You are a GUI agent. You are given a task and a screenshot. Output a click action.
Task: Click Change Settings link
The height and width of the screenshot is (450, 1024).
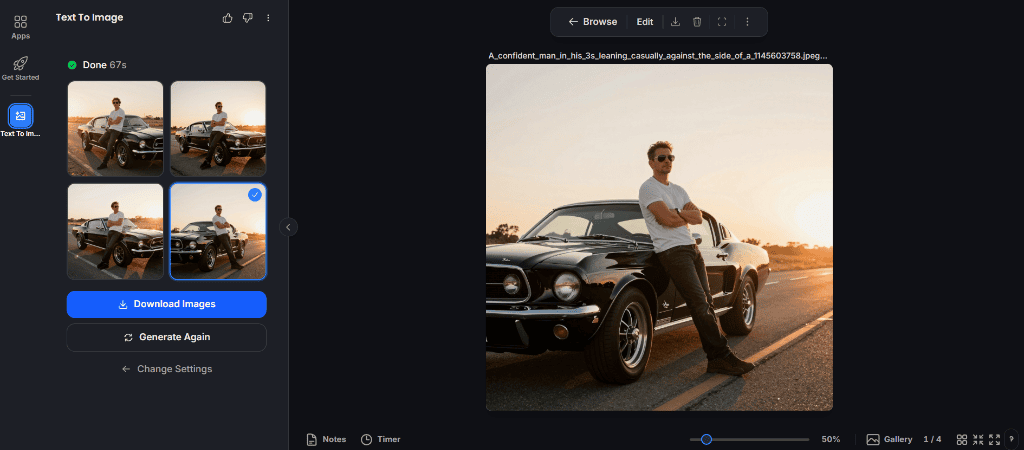pos(167,369)
